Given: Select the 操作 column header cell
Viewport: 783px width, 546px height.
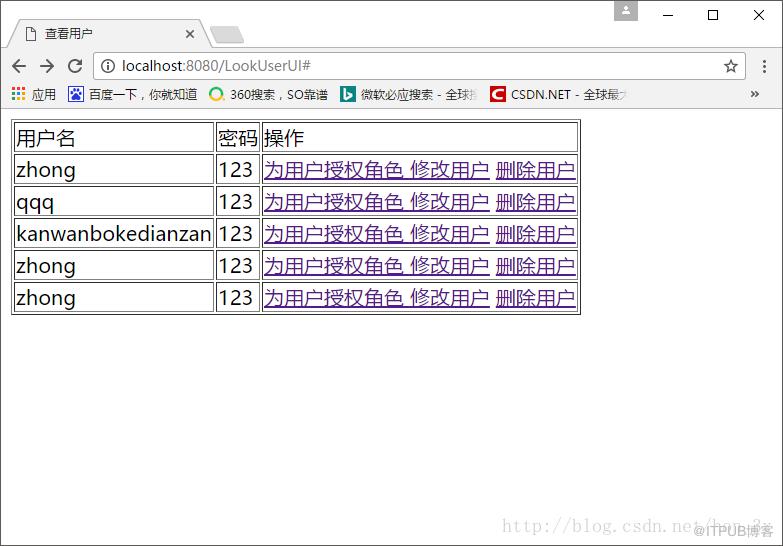Looking at the screenshot, I should tap(420, 137).
